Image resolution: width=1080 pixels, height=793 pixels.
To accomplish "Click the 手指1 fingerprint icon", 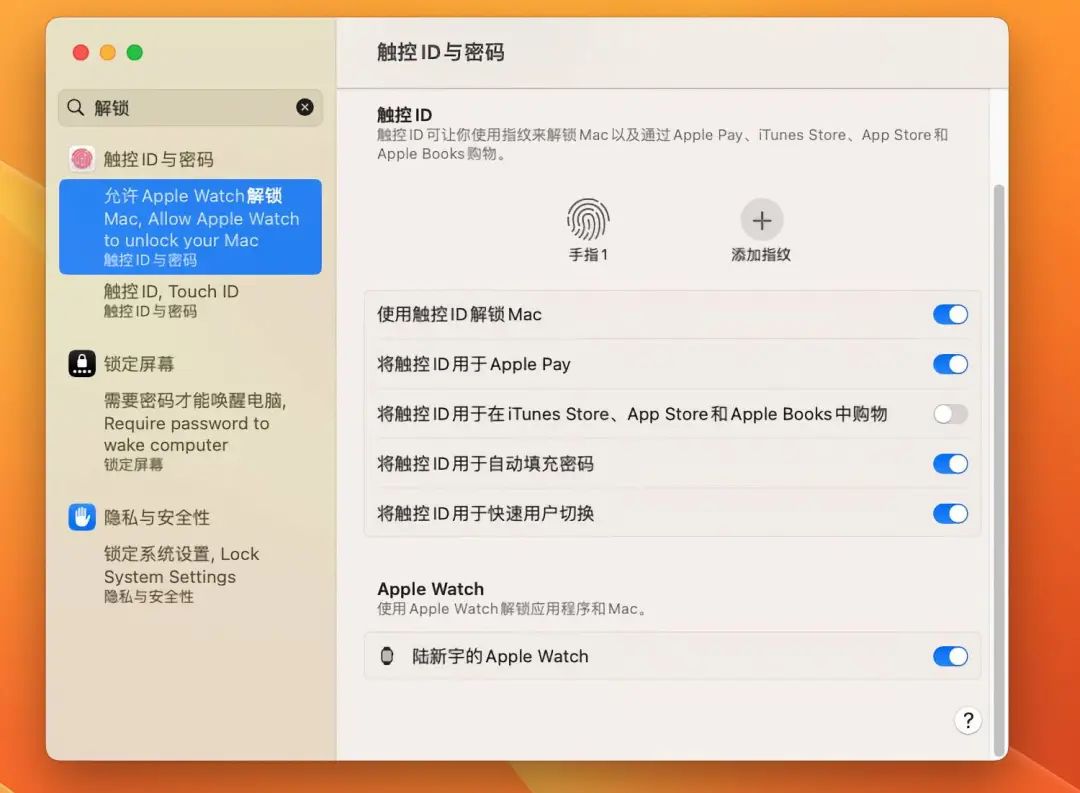I will [588, 219].
